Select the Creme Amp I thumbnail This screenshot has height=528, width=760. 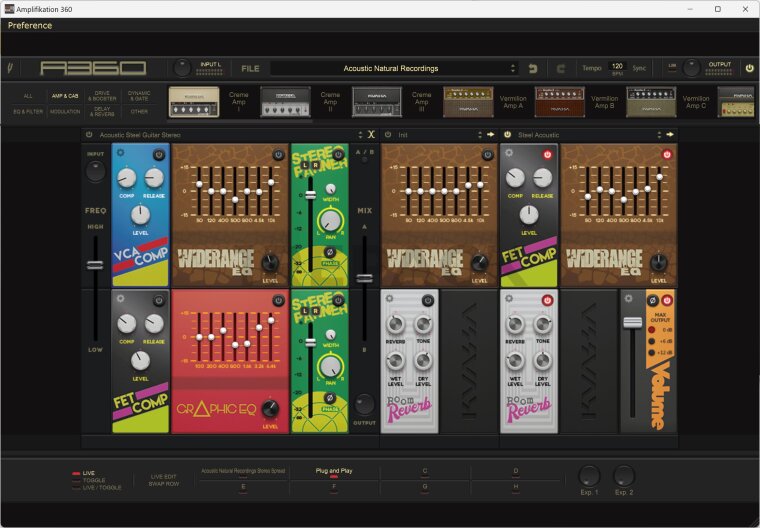coord(193,101)
